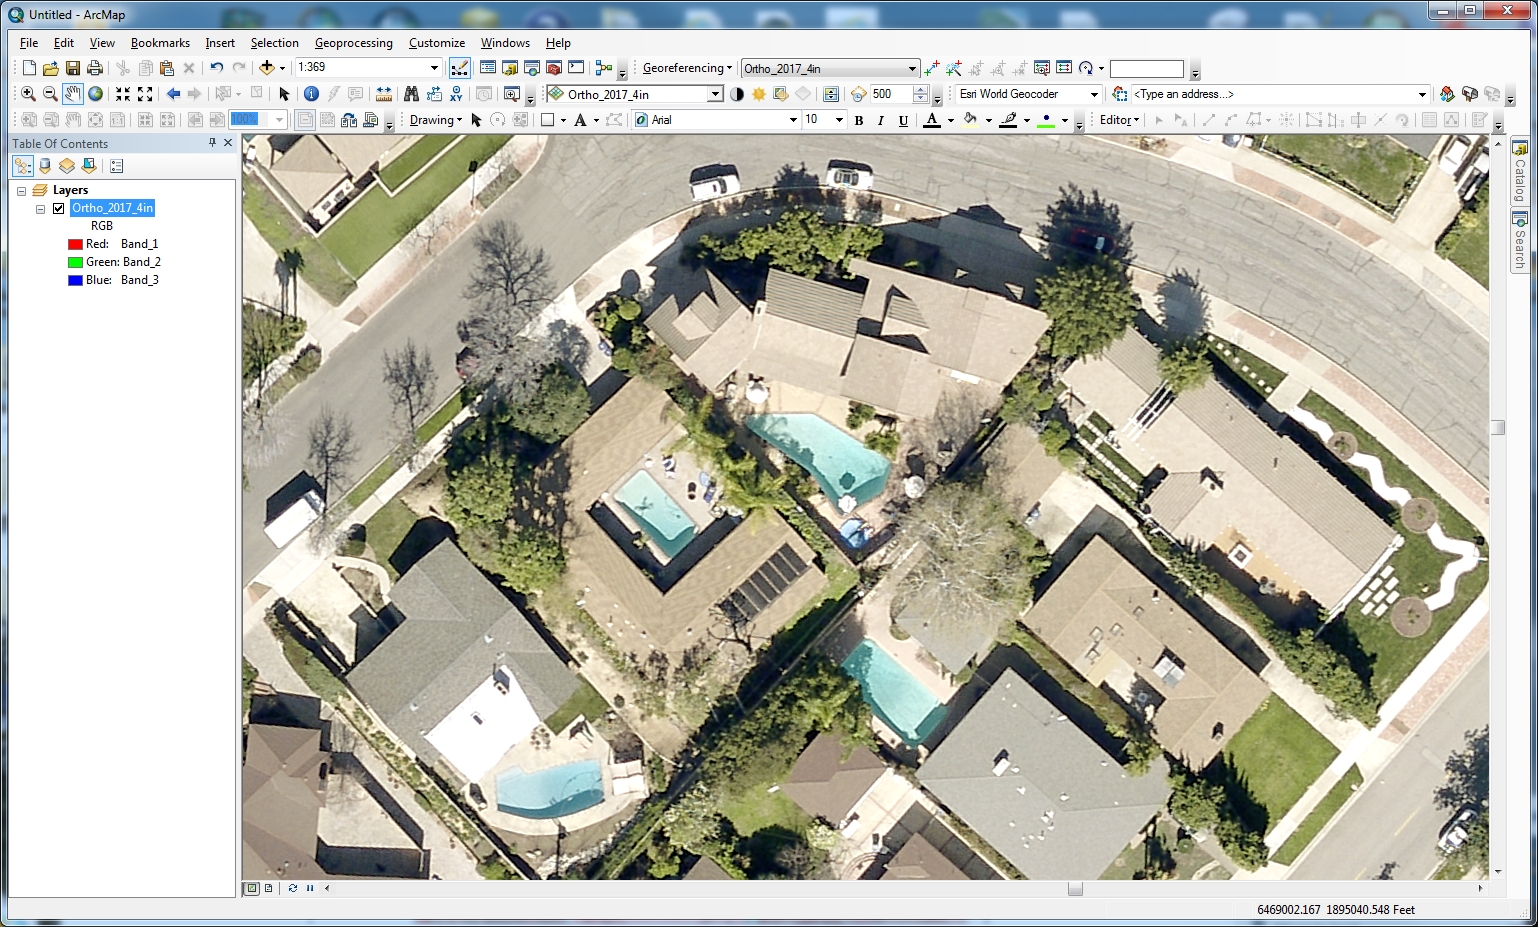1538x927 pixels.
Task: Click the Identify info tool
Action: point(311,94)
